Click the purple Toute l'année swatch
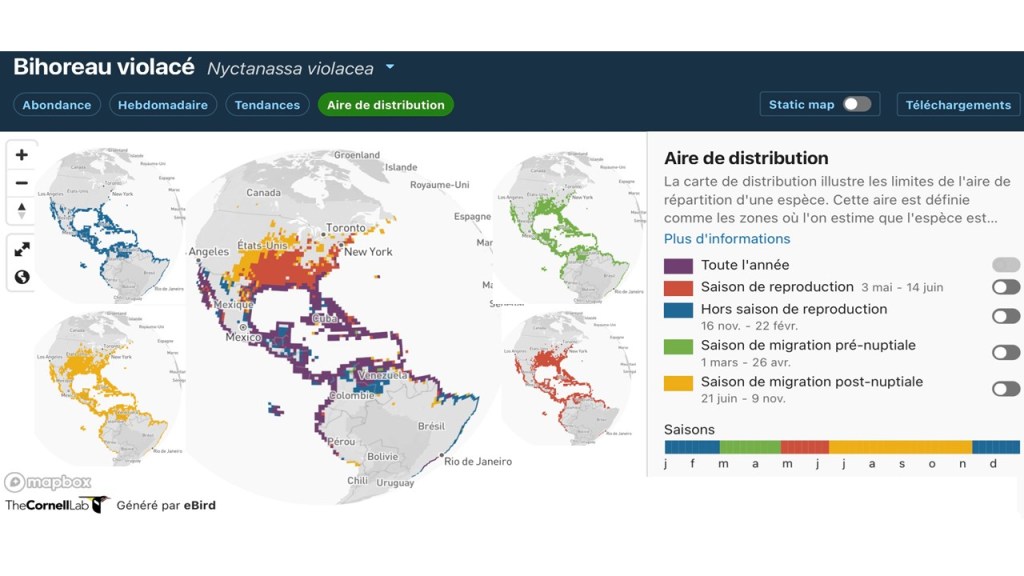This screenshot has height=576, width=1024. click(678, 266)
